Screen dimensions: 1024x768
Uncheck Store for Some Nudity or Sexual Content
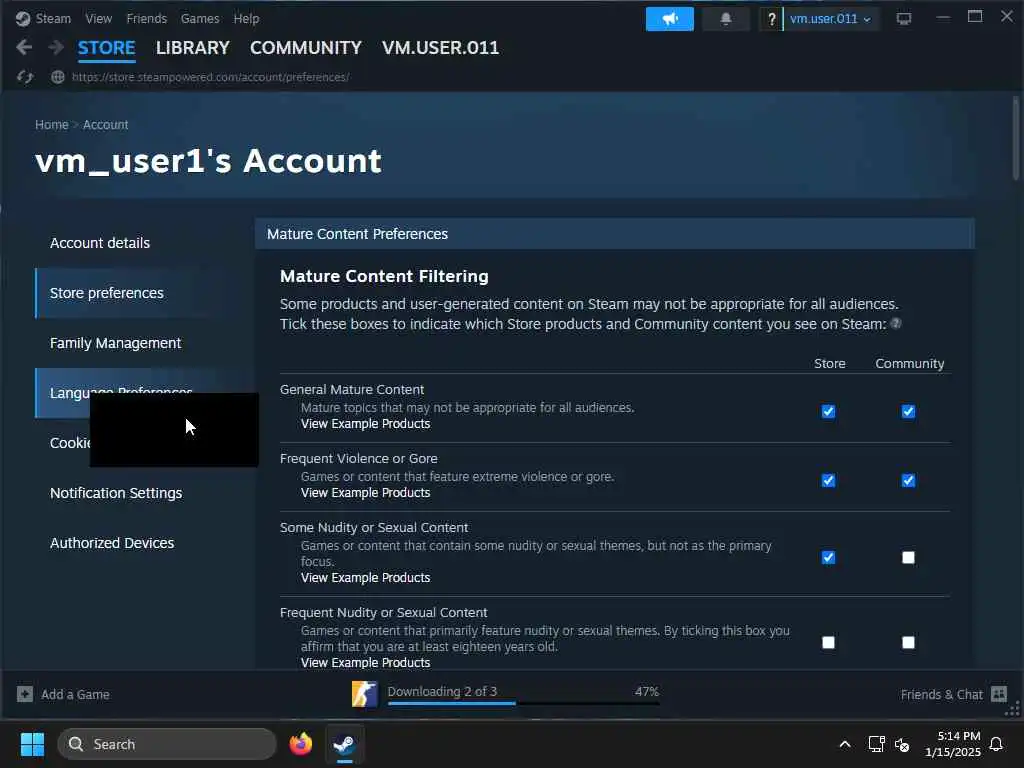coord(828,558)
